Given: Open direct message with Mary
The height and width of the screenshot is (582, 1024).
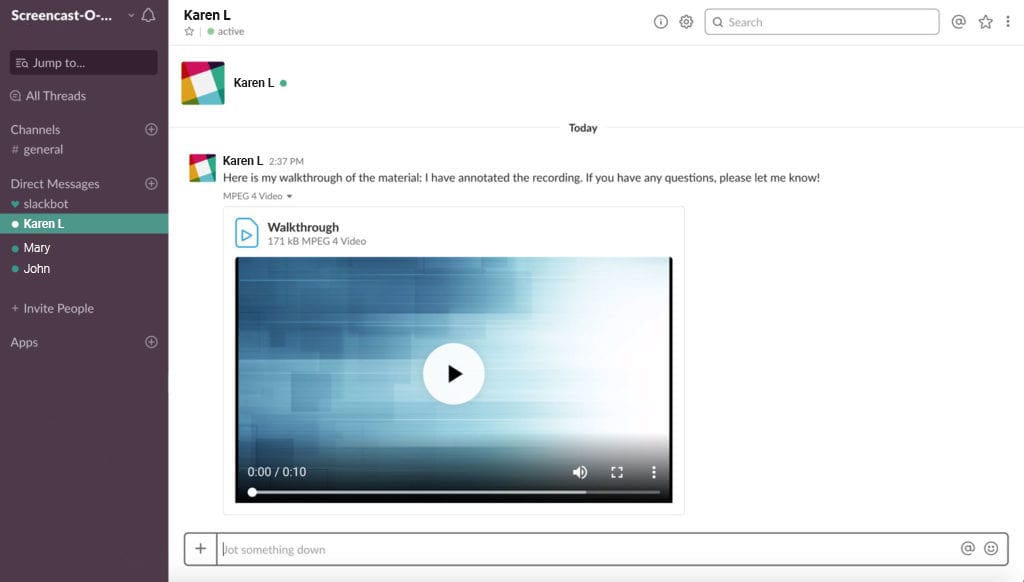Looking at the screenshot, I should point(31,248).
